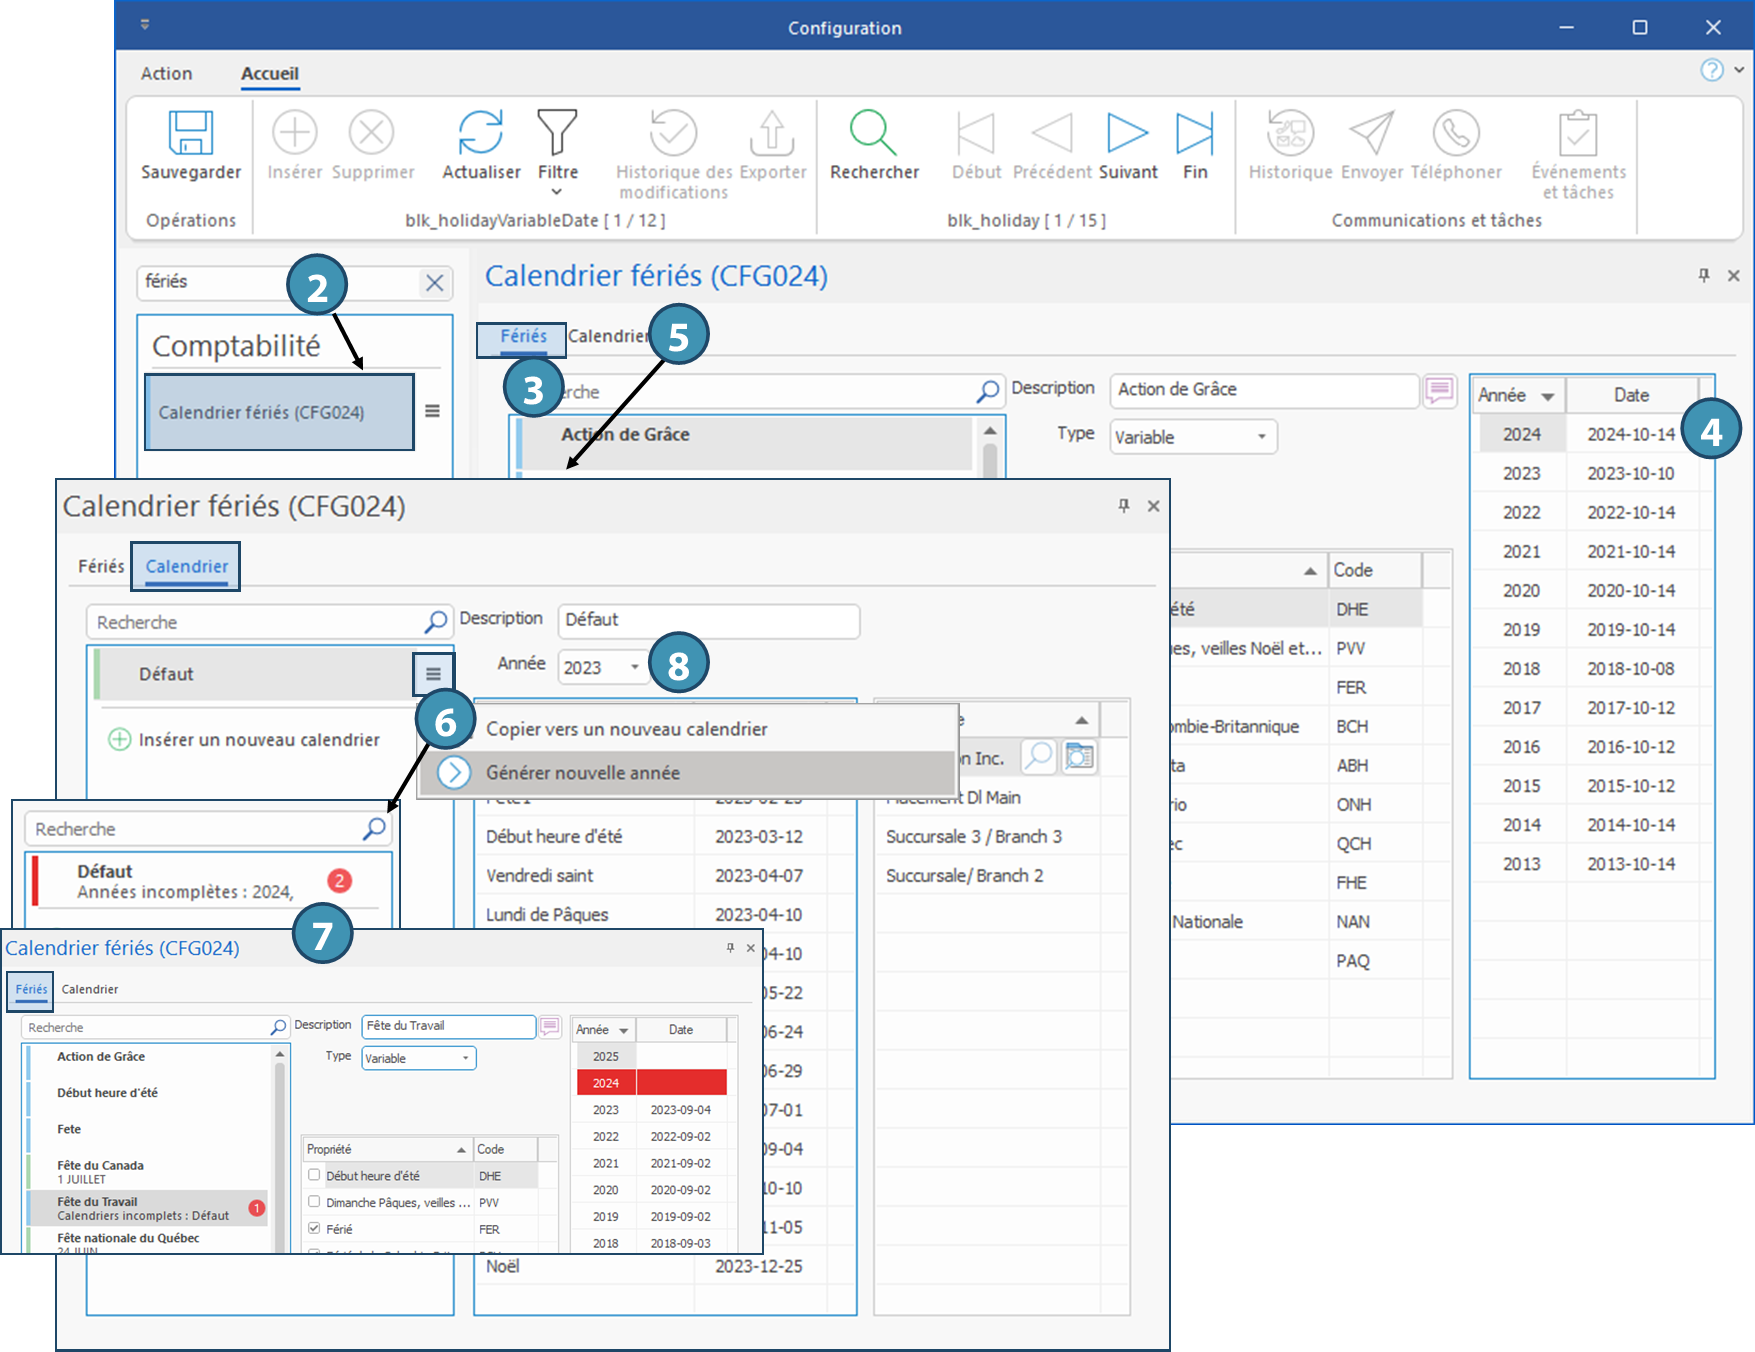Clear the fériés search box
The image size is (1755, 1352).
(434, 283)
